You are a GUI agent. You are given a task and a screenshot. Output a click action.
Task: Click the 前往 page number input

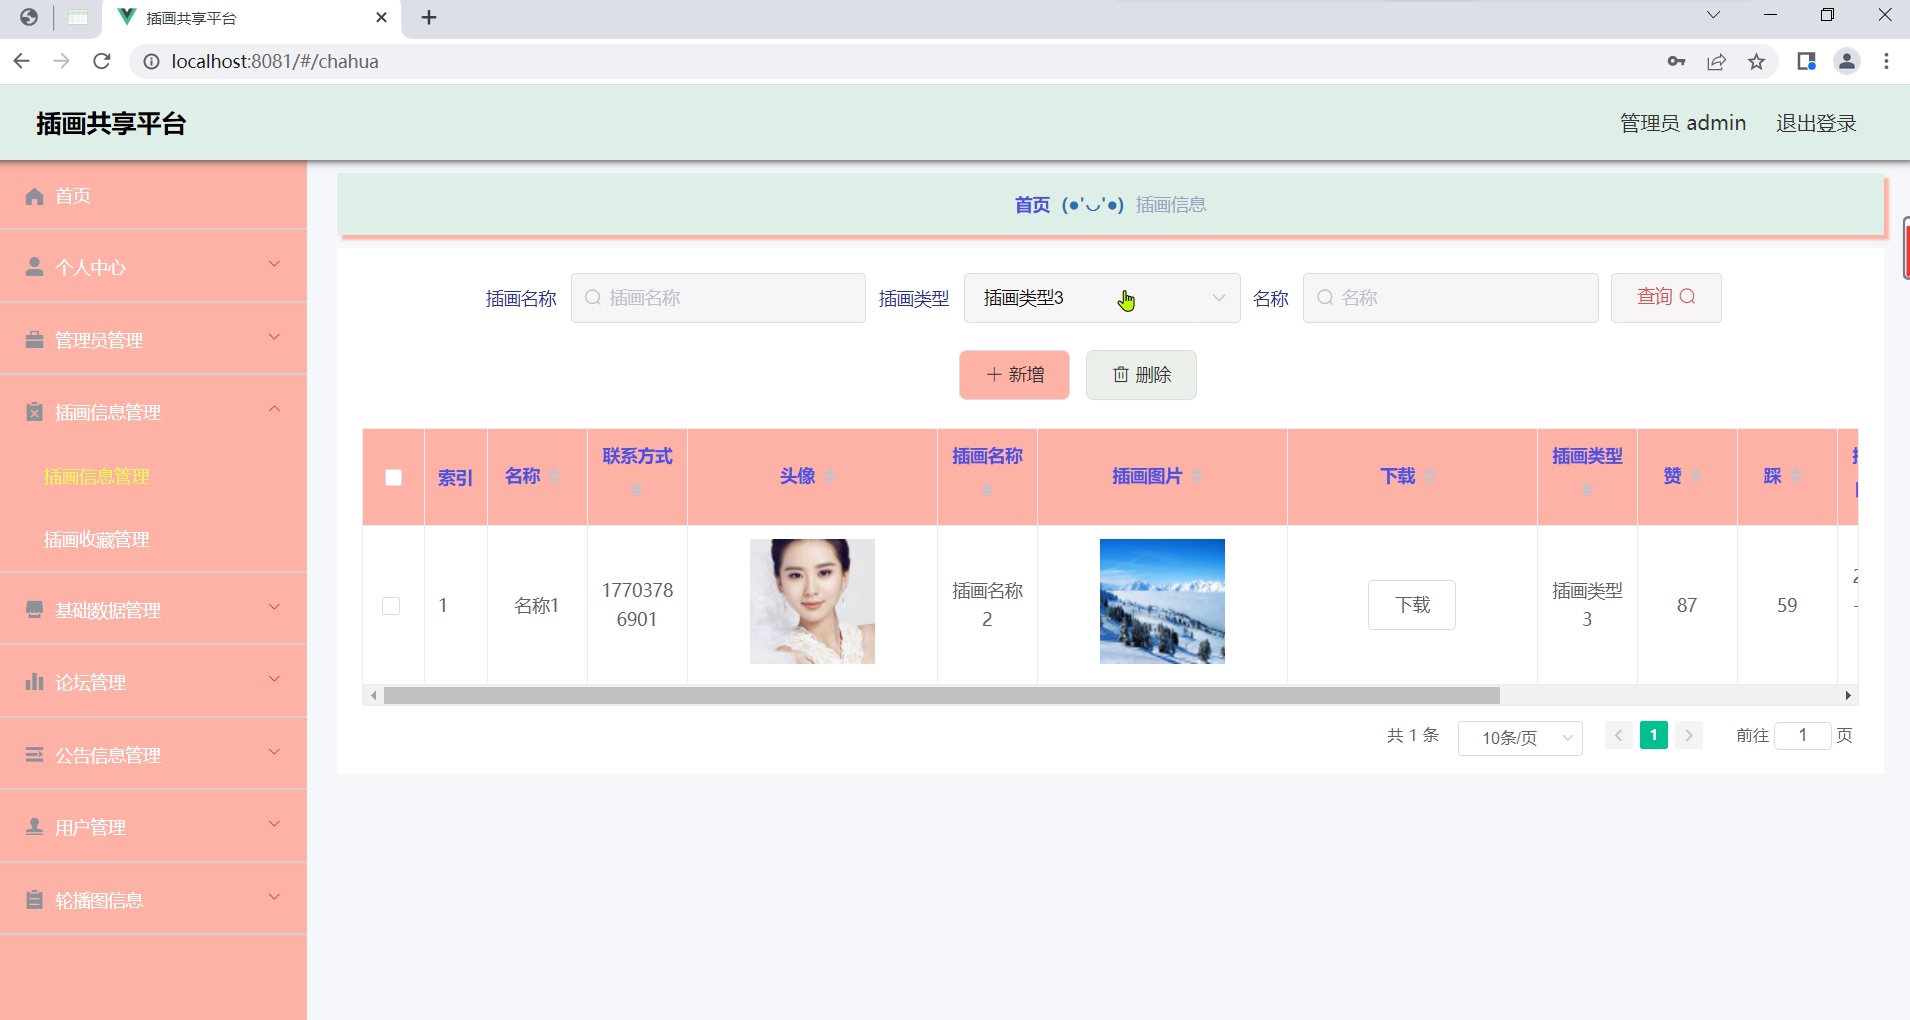pos(1802,736)
